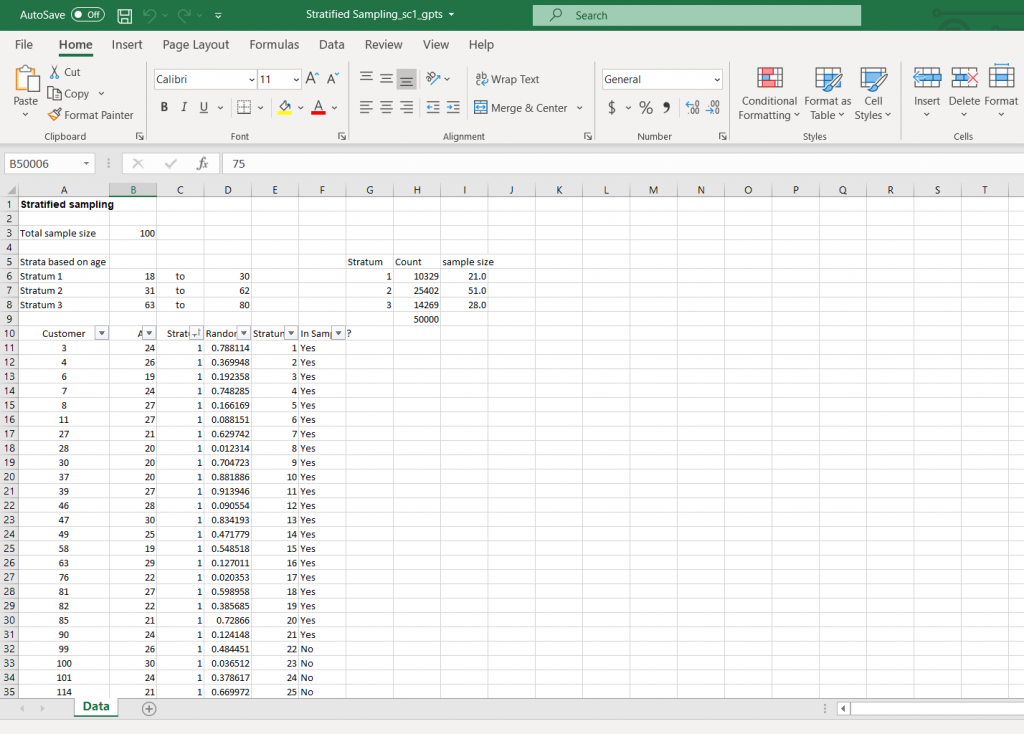Viewport: 1024px width, 734px height.
Task: Open Conditional Formatting menu
Action: point(769,93)
